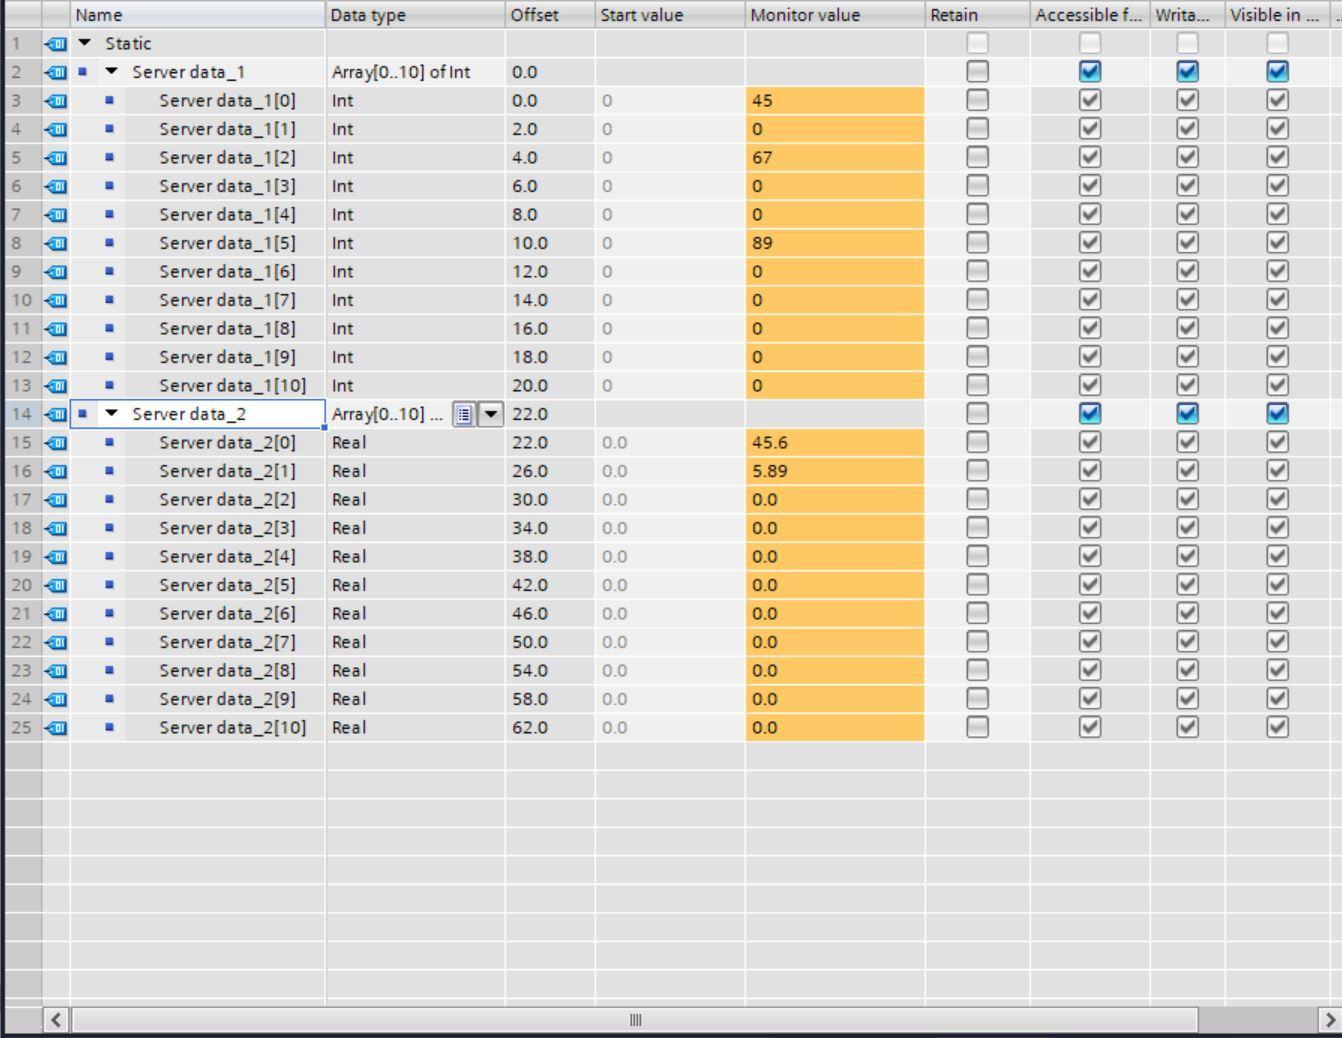The image size is (1342, 1038).
Task: Click the tag icon in the Server data_2[2] row
Action: (56, 499)
